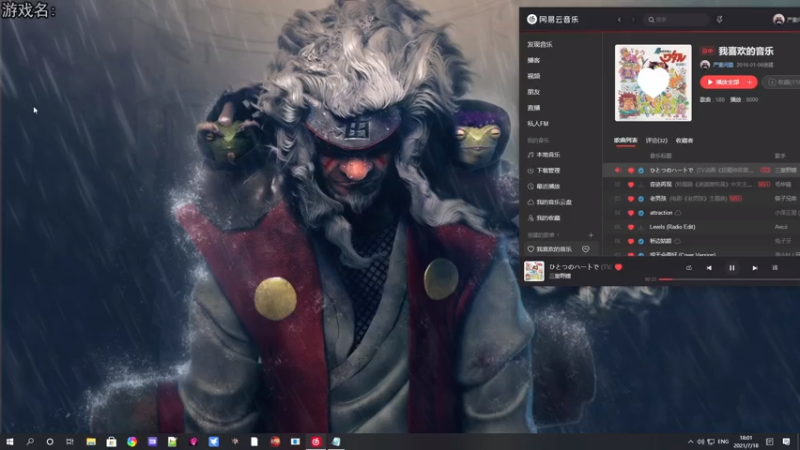The image size is (800, 450).
Task: Skip to the previous track
Action: click(x=709, y=268)
